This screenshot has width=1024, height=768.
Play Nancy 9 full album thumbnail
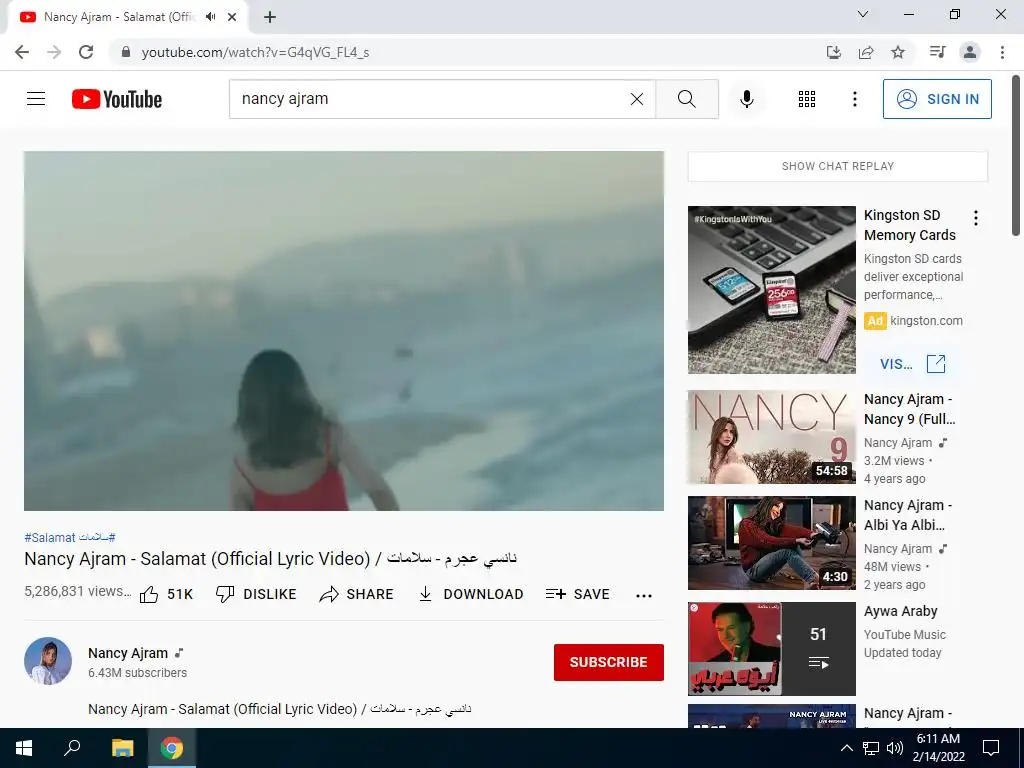(x=771, y=437)
